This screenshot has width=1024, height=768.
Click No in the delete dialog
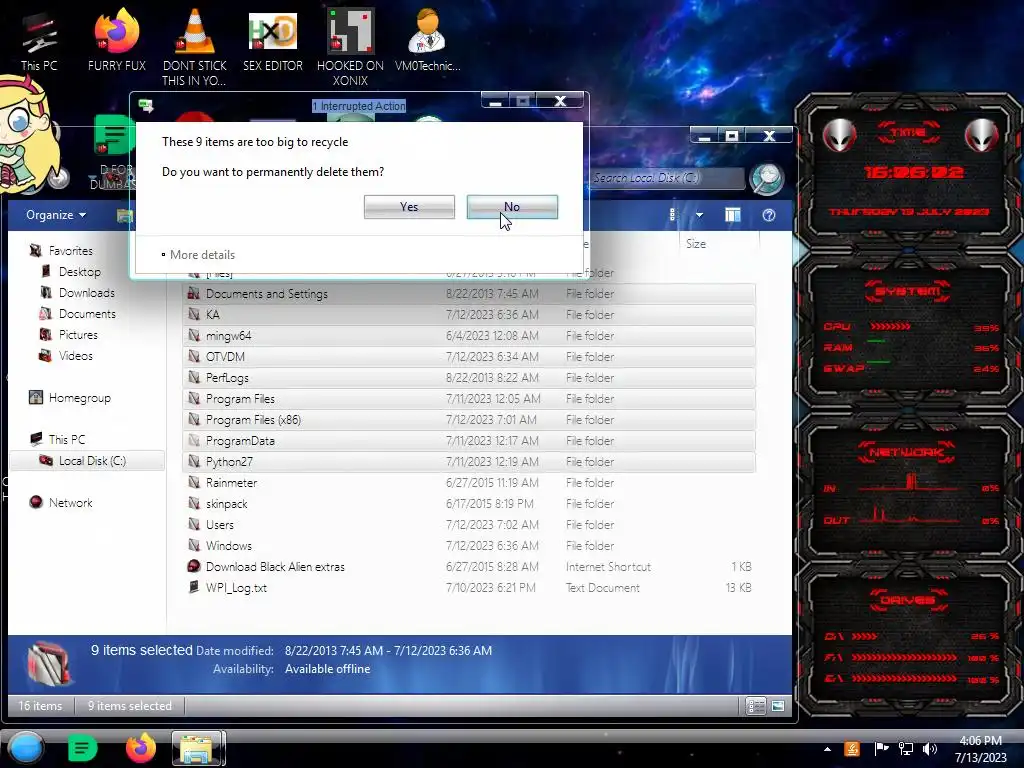click(x=512, y=207)
